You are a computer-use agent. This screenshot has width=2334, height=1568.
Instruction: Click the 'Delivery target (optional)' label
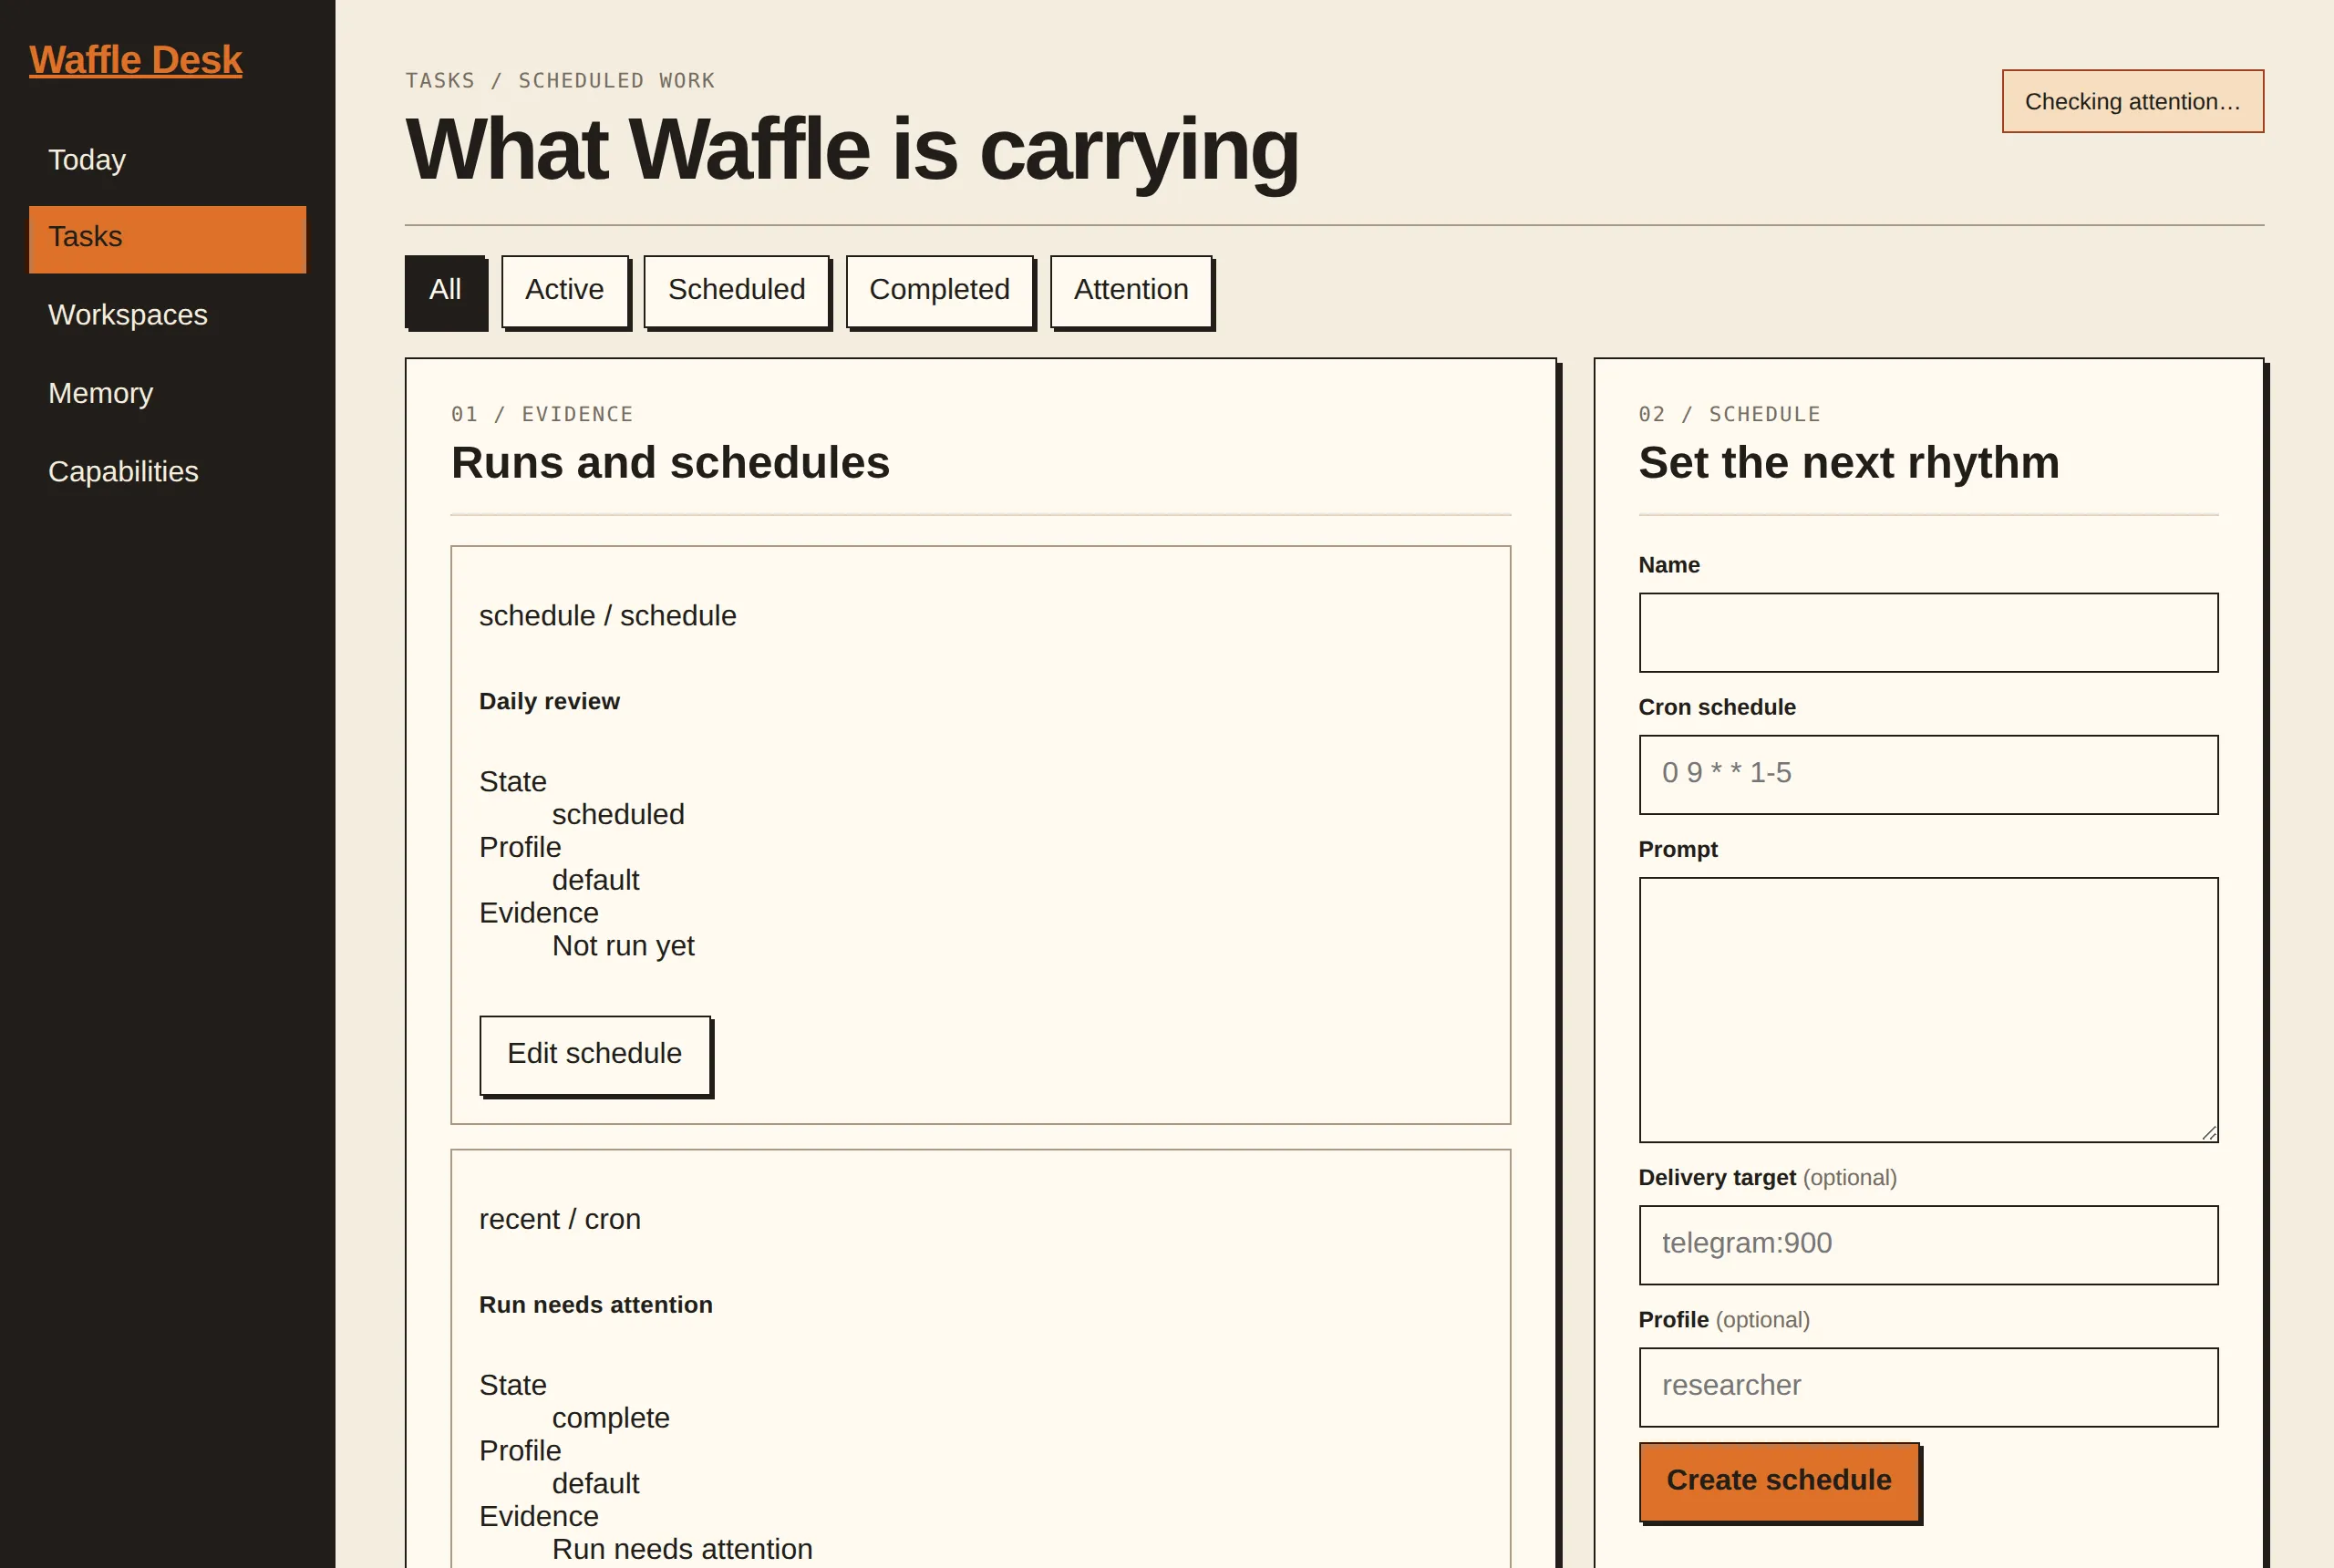(x=1767, y=1178)
